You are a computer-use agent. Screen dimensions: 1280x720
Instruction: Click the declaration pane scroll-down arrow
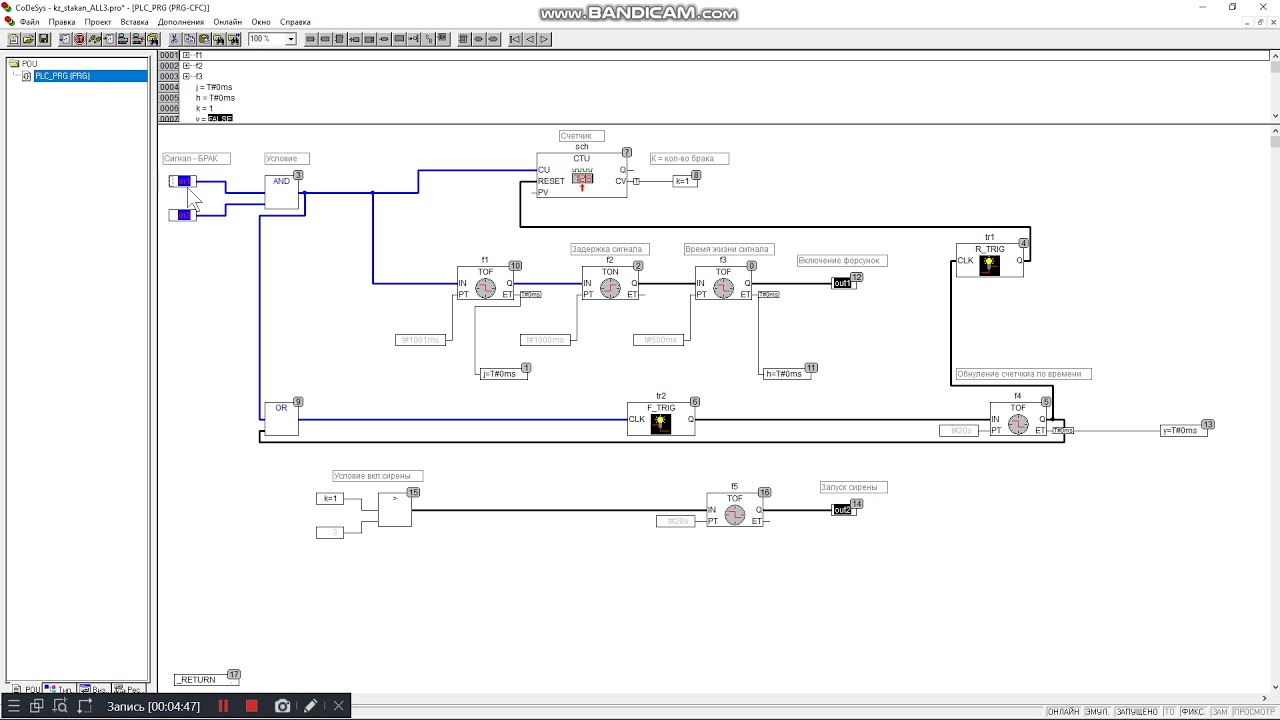click(x=1274, y=116)
